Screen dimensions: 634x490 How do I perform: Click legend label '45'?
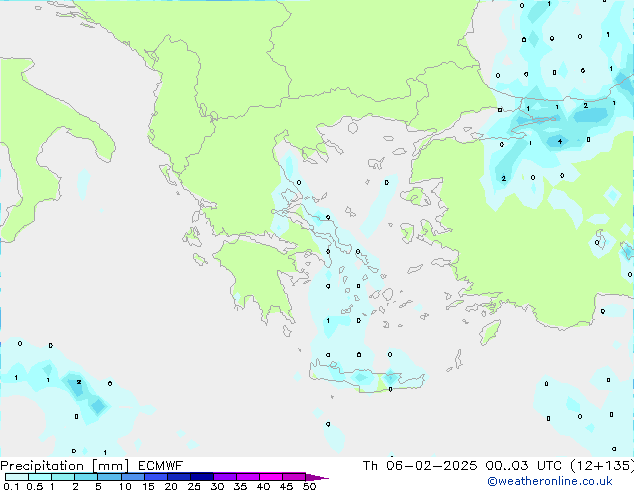(286, 486)
